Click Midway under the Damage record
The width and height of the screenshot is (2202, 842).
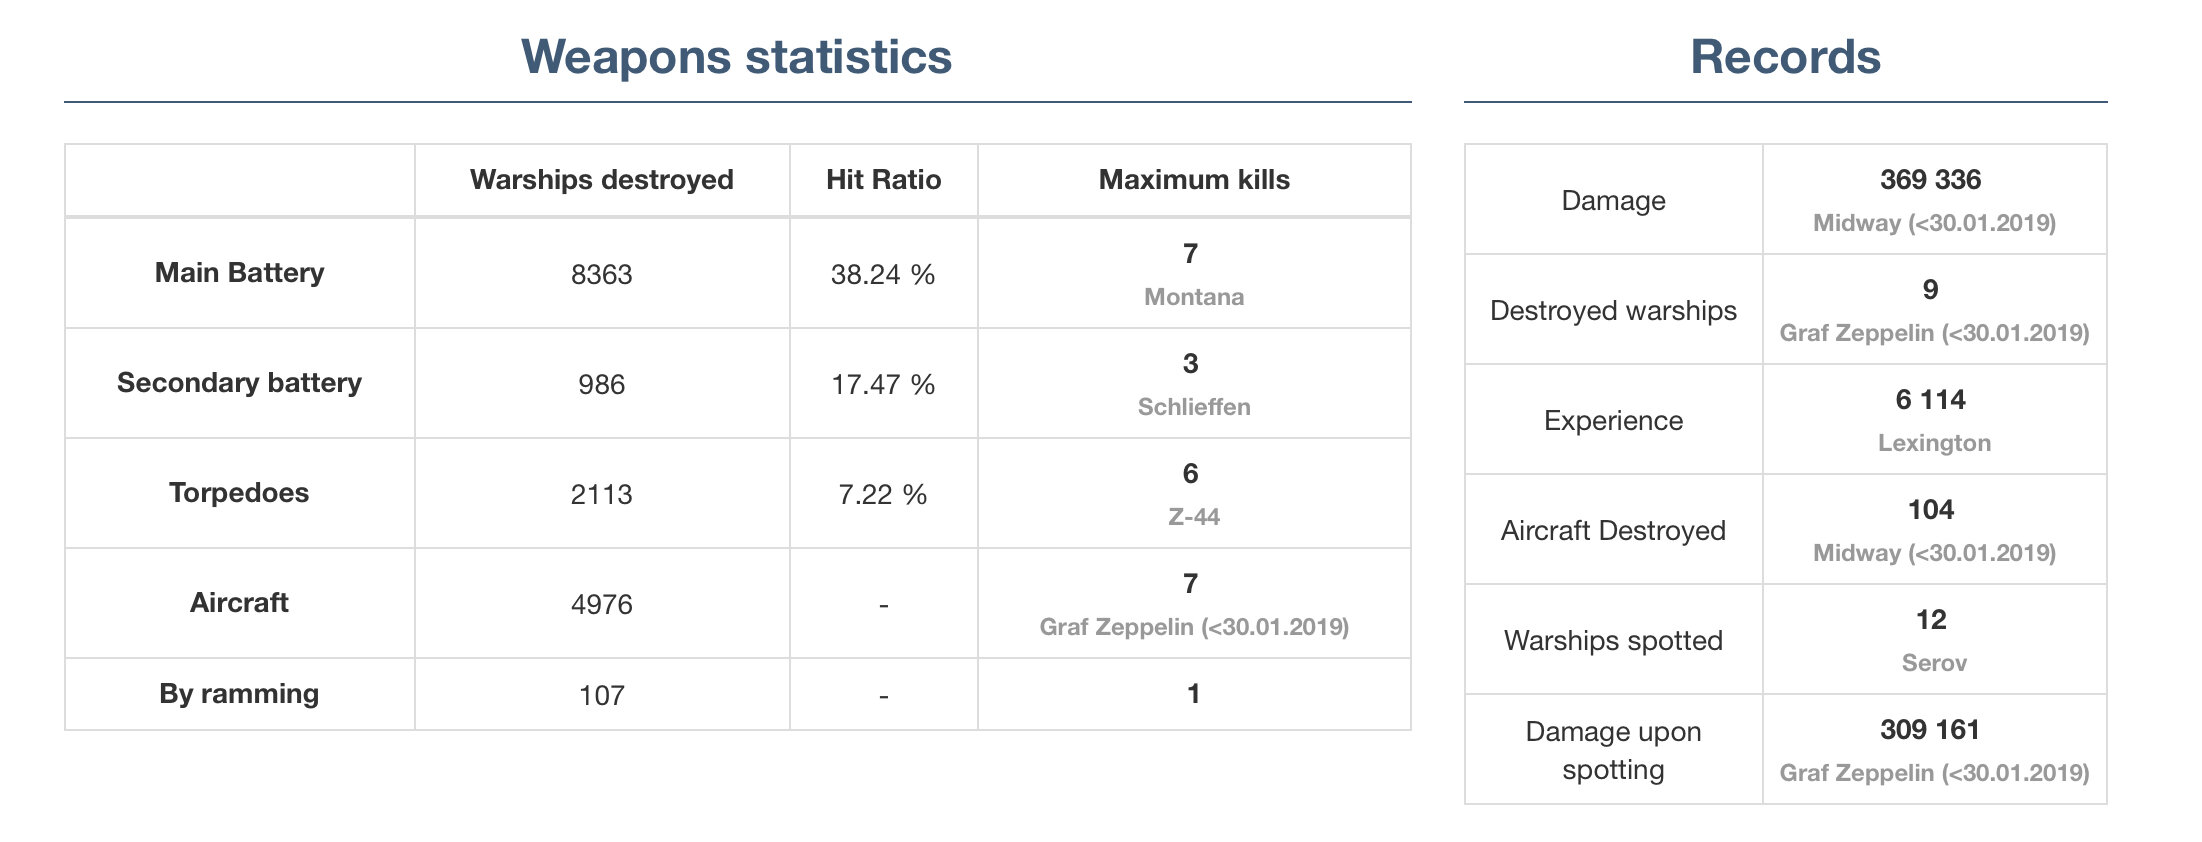(x=1934, y=223)
